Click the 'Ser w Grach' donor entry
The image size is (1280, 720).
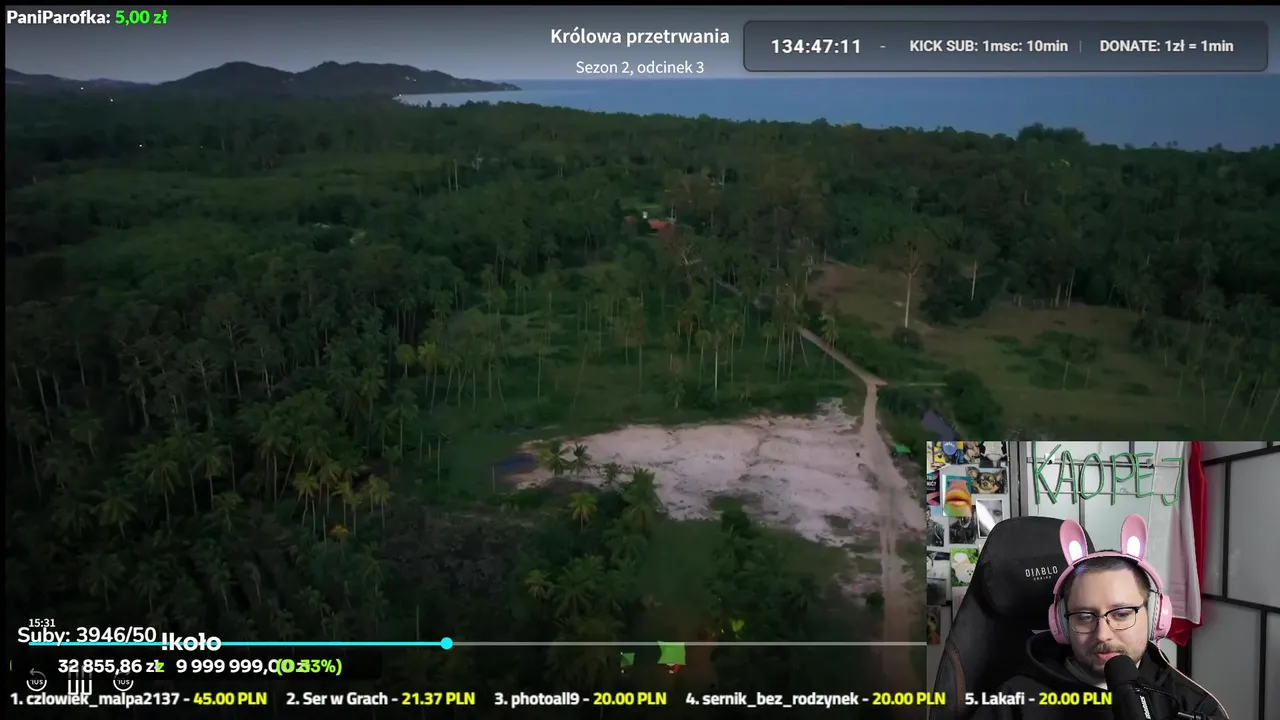380,699
